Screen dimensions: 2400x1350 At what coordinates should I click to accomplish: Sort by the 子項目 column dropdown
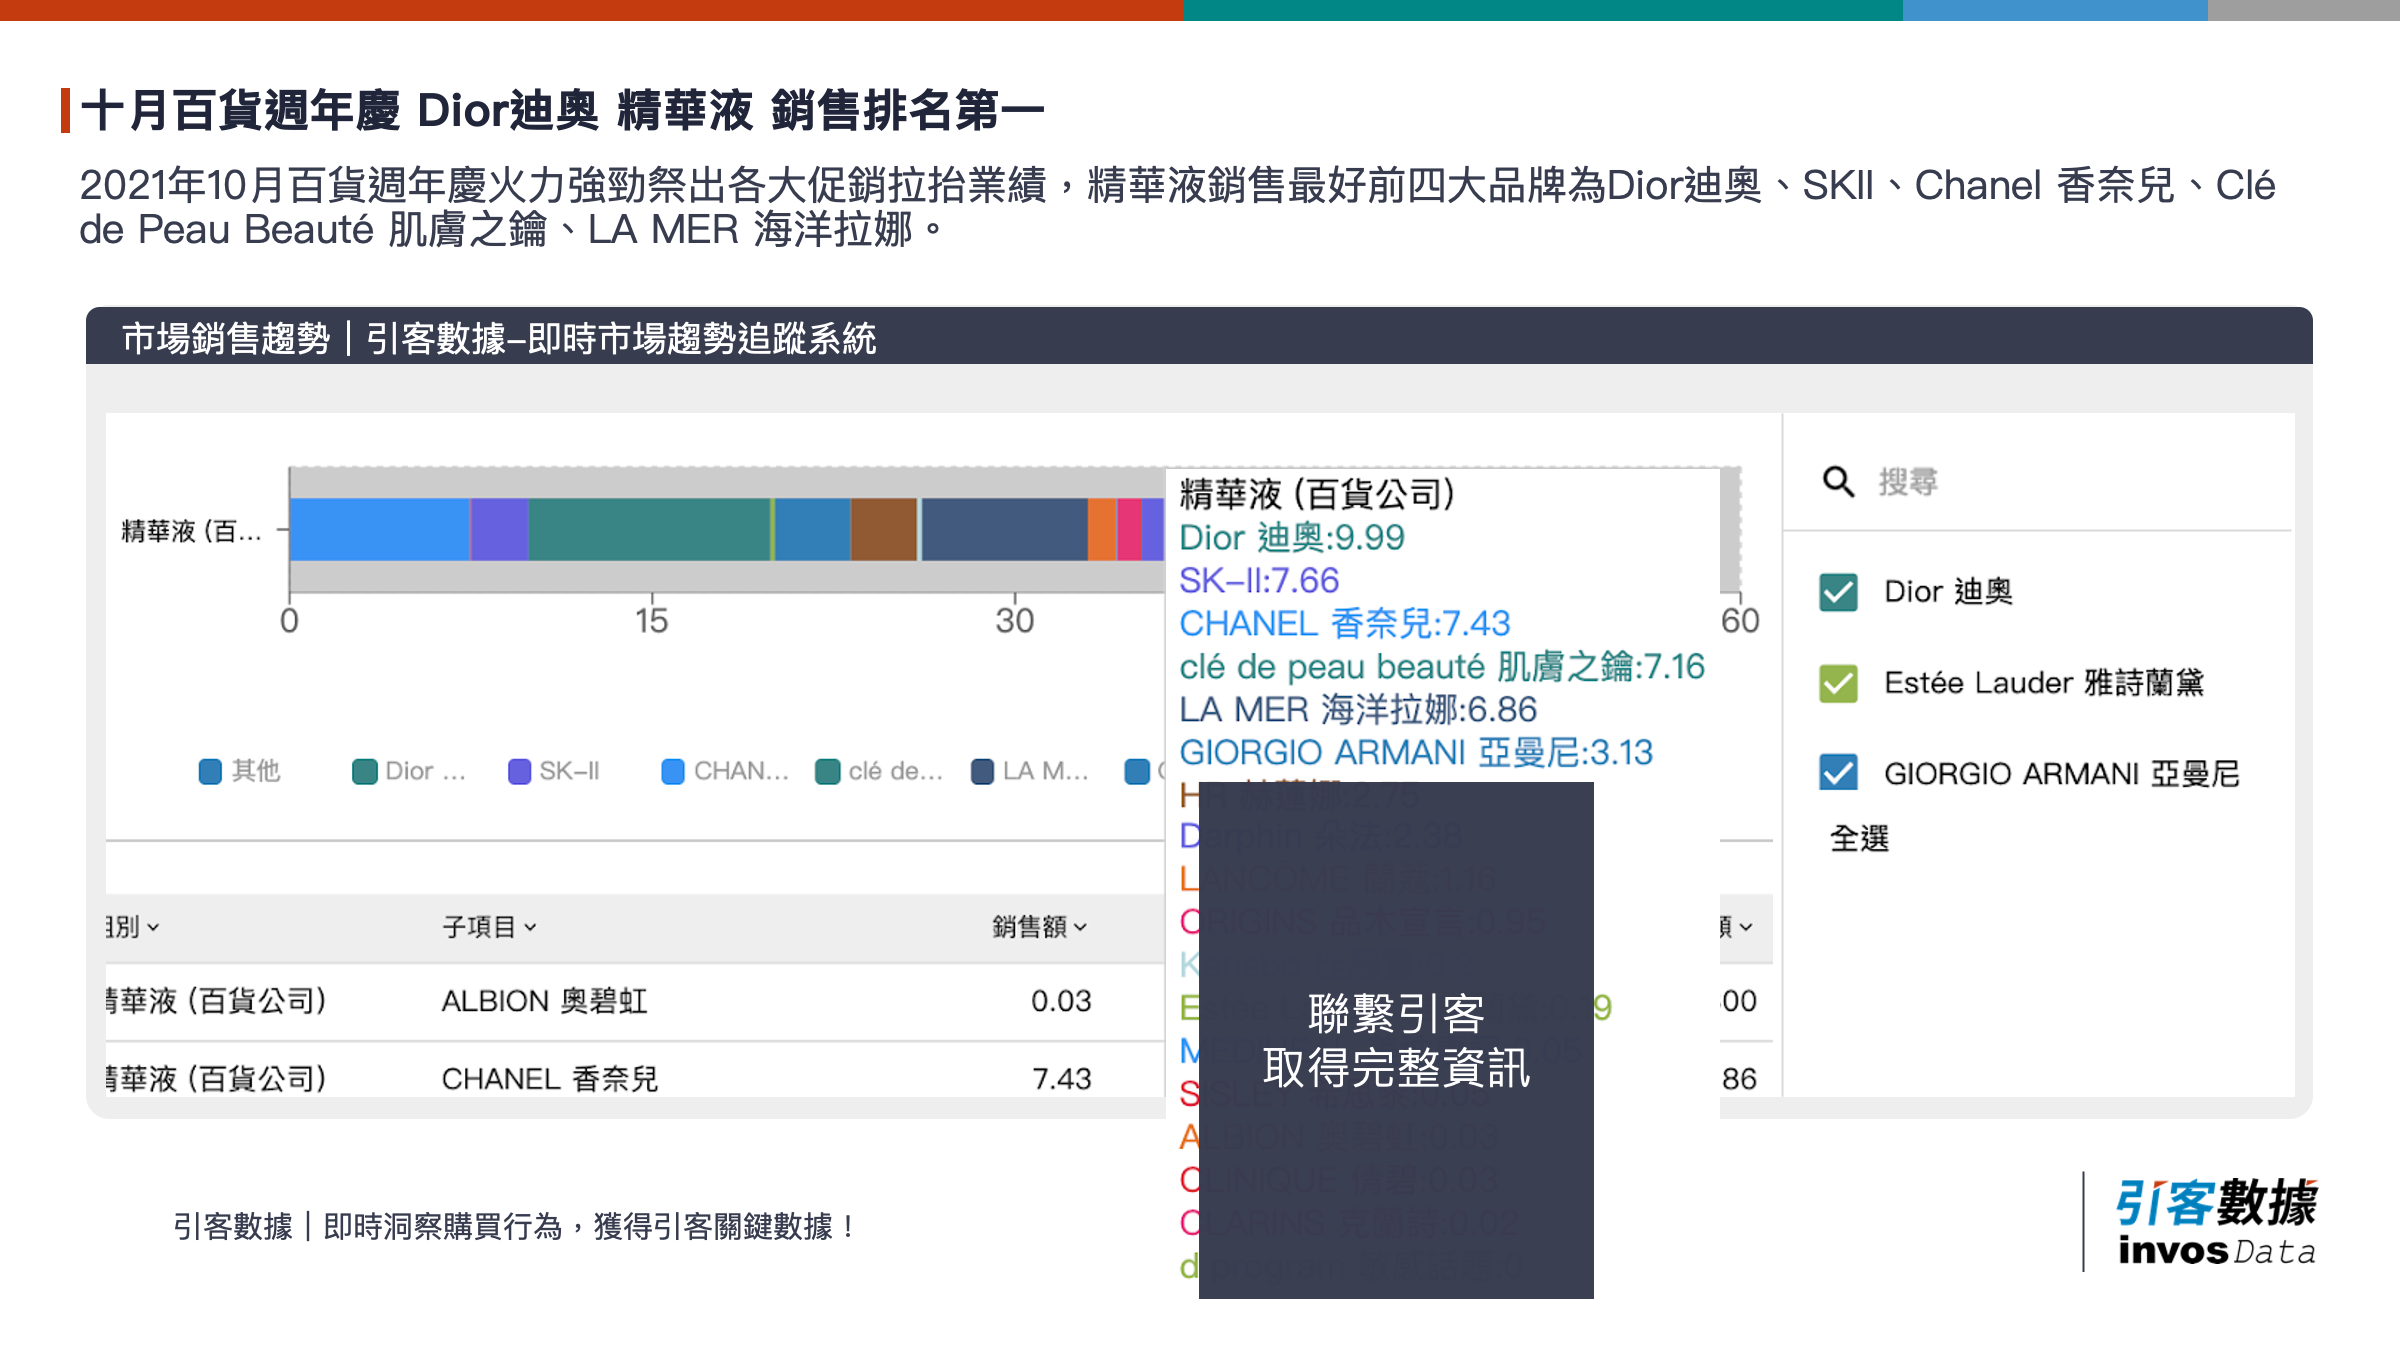click(490, 927)
